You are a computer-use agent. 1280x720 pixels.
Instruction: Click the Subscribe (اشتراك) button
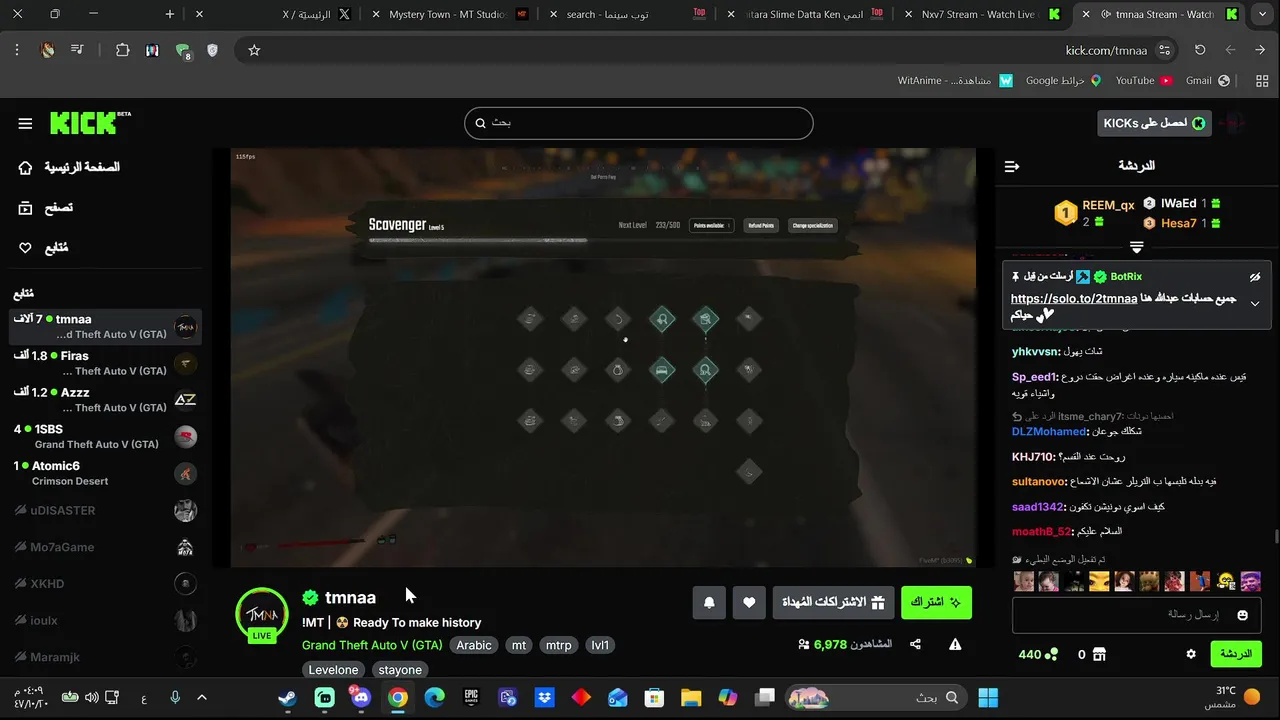tap(936, 602)
